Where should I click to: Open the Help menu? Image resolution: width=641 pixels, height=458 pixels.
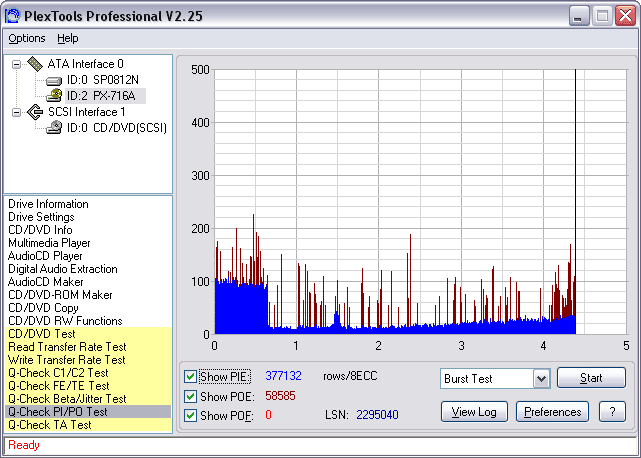[x=67, y=38]
